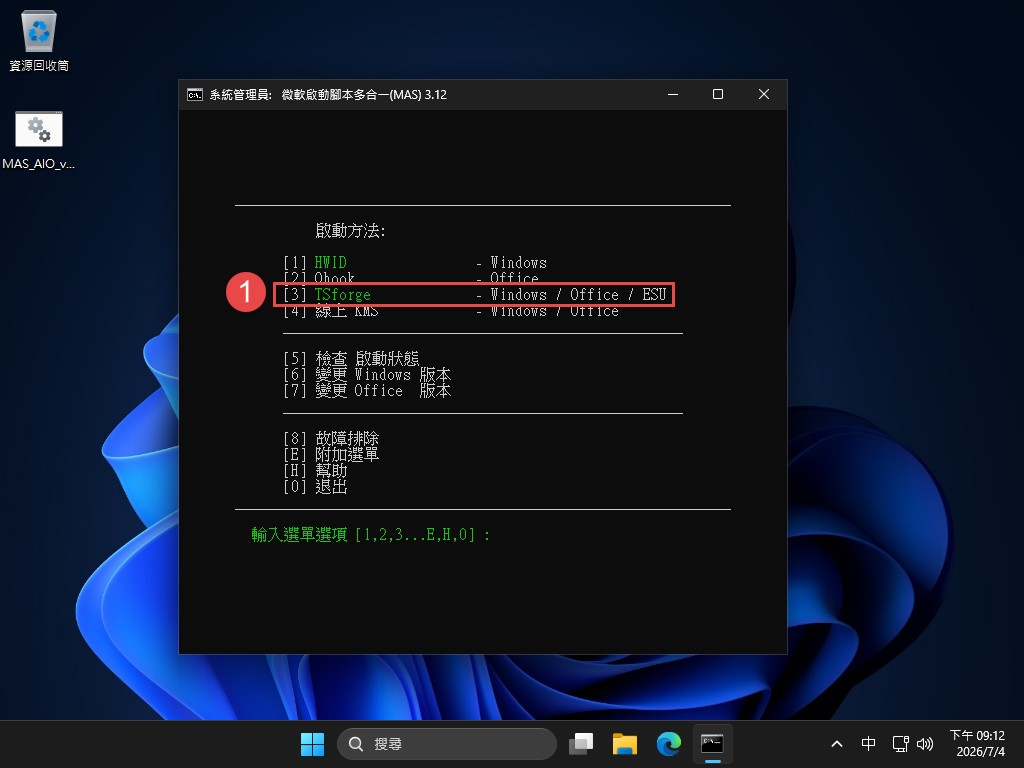Click the taskbar search box
Screen dimensions: 1024x768
447,744
